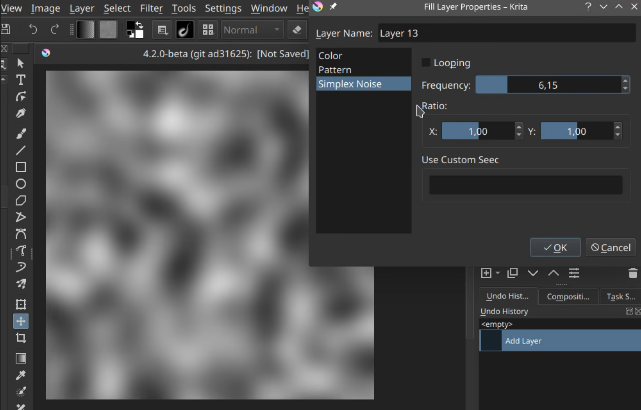Click the Save document icon
This screenshot has height=410, width=641.
click(5, 29)
